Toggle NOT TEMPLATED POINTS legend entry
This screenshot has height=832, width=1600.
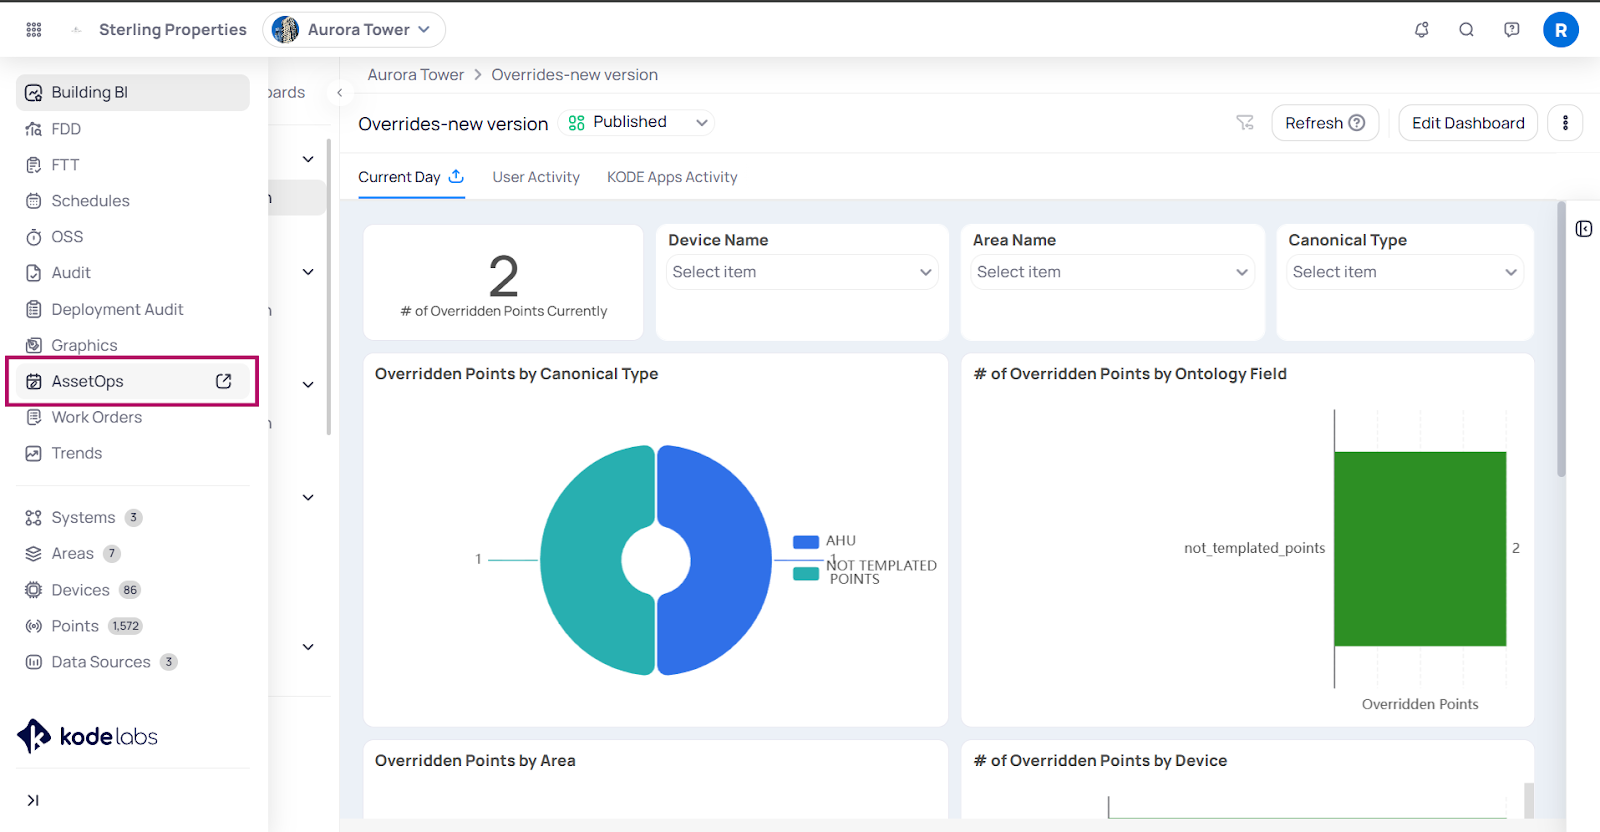click(x=806, y=574)
